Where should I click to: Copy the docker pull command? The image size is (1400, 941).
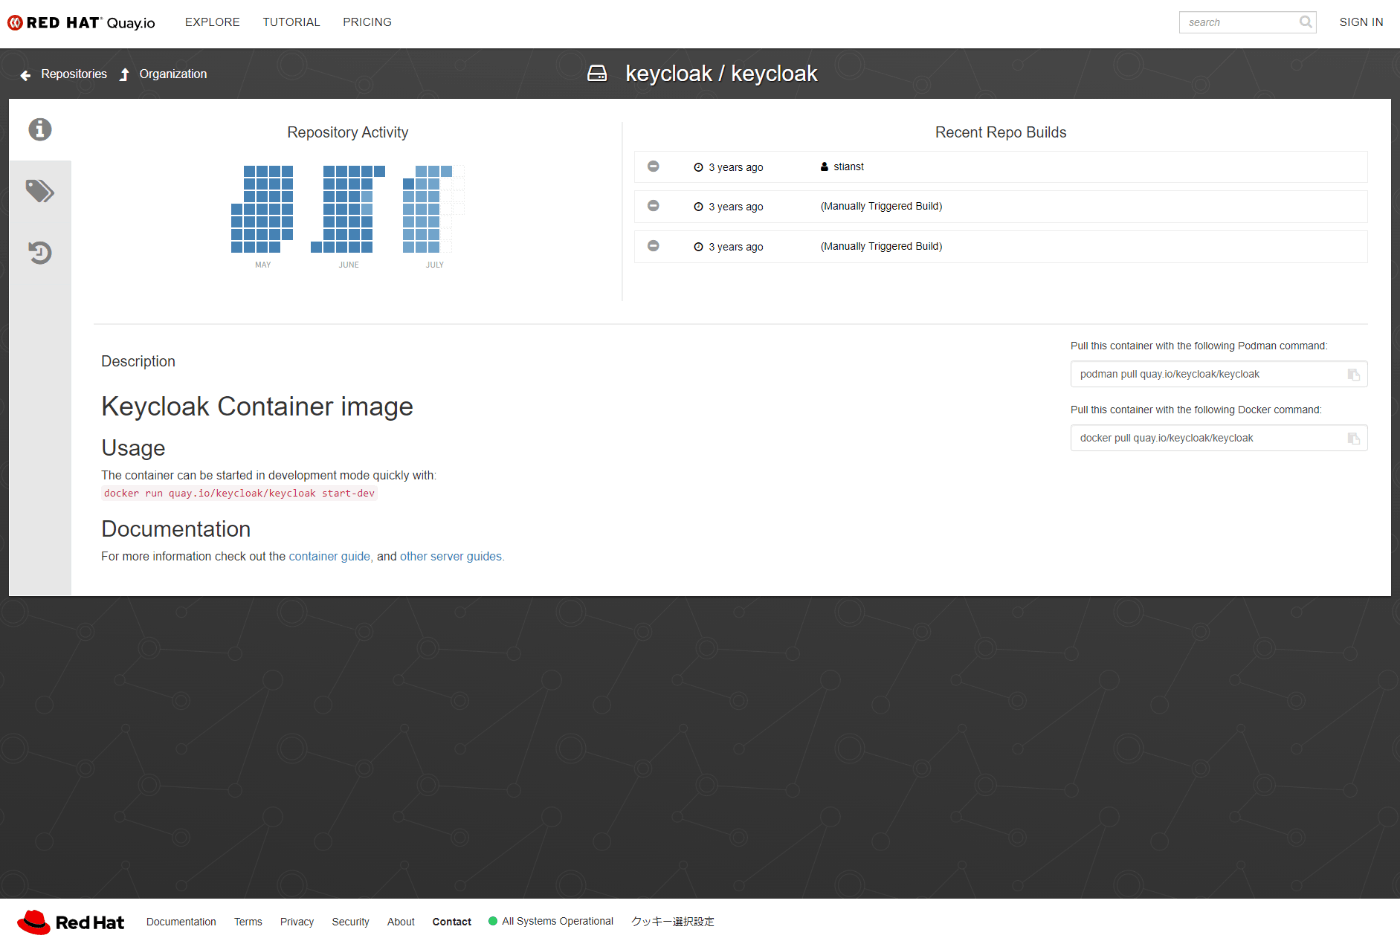click(x=1354, y=439)
